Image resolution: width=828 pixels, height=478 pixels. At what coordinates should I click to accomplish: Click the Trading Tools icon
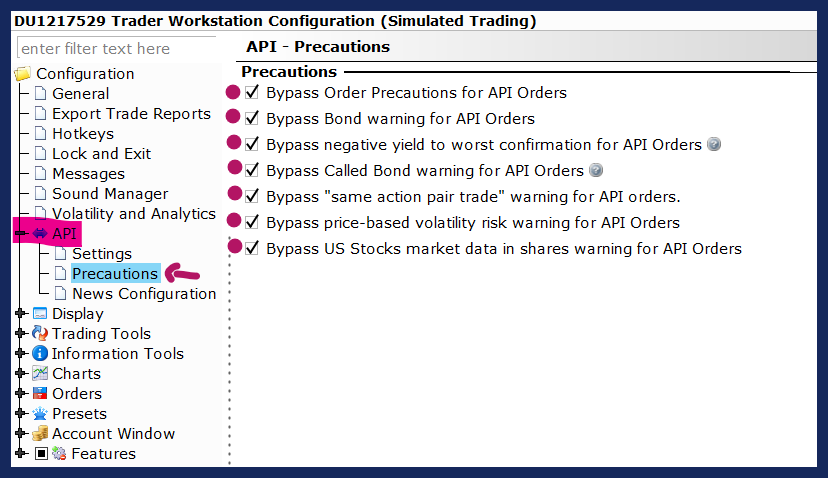40,334
